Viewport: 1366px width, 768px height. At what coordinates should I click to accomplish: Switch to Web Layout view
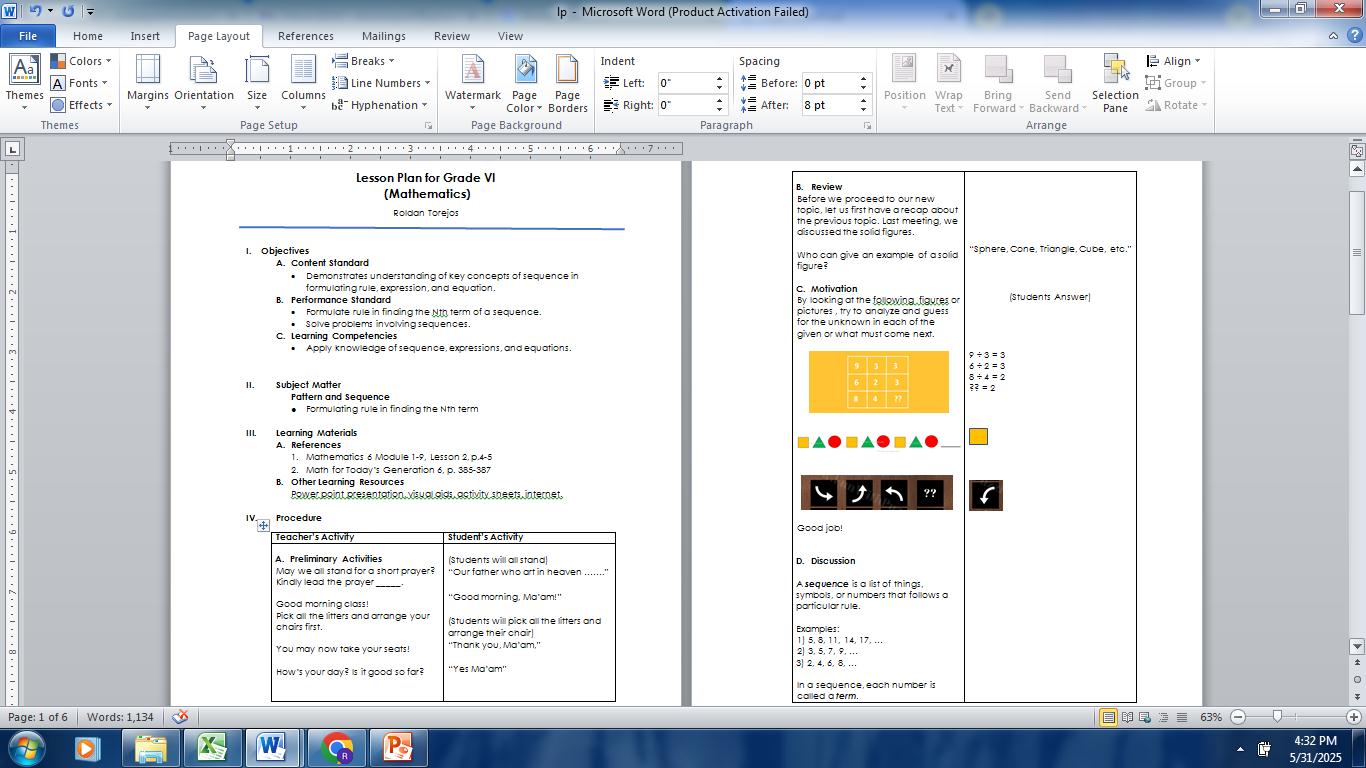point(1145,717)
